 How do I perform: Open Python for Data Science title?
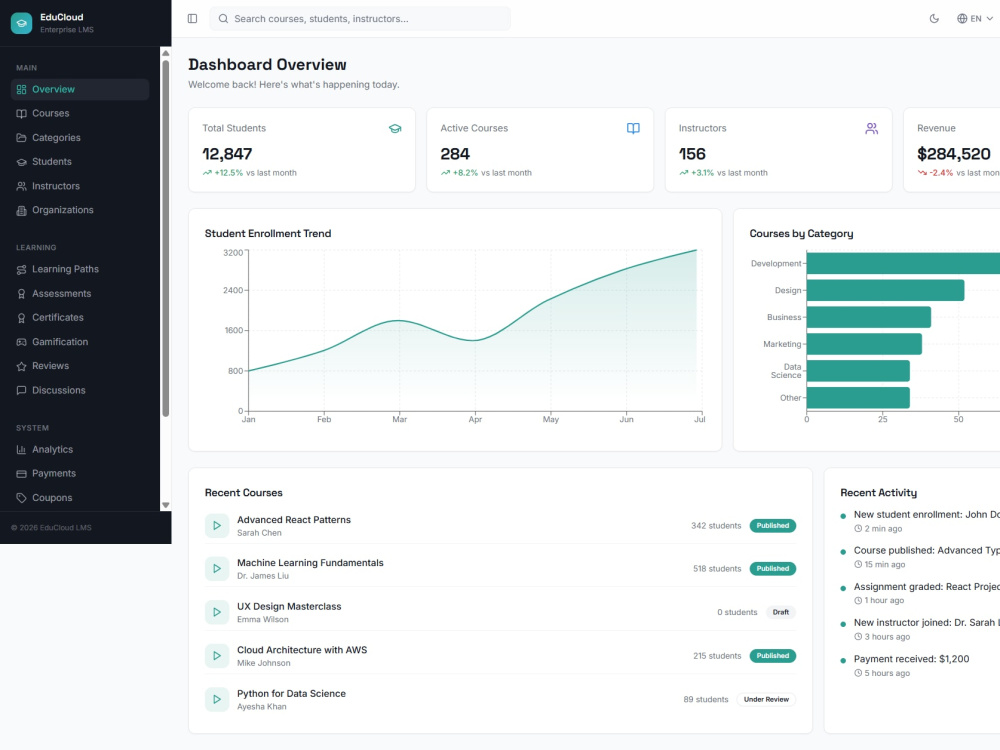click(291, 693)
